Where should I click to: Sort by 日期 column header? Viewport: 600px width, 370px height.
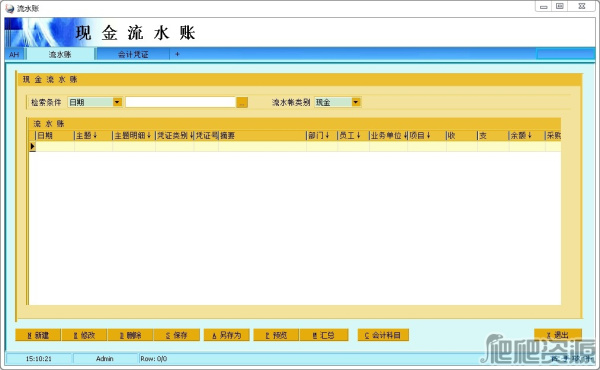click(55, 135)
